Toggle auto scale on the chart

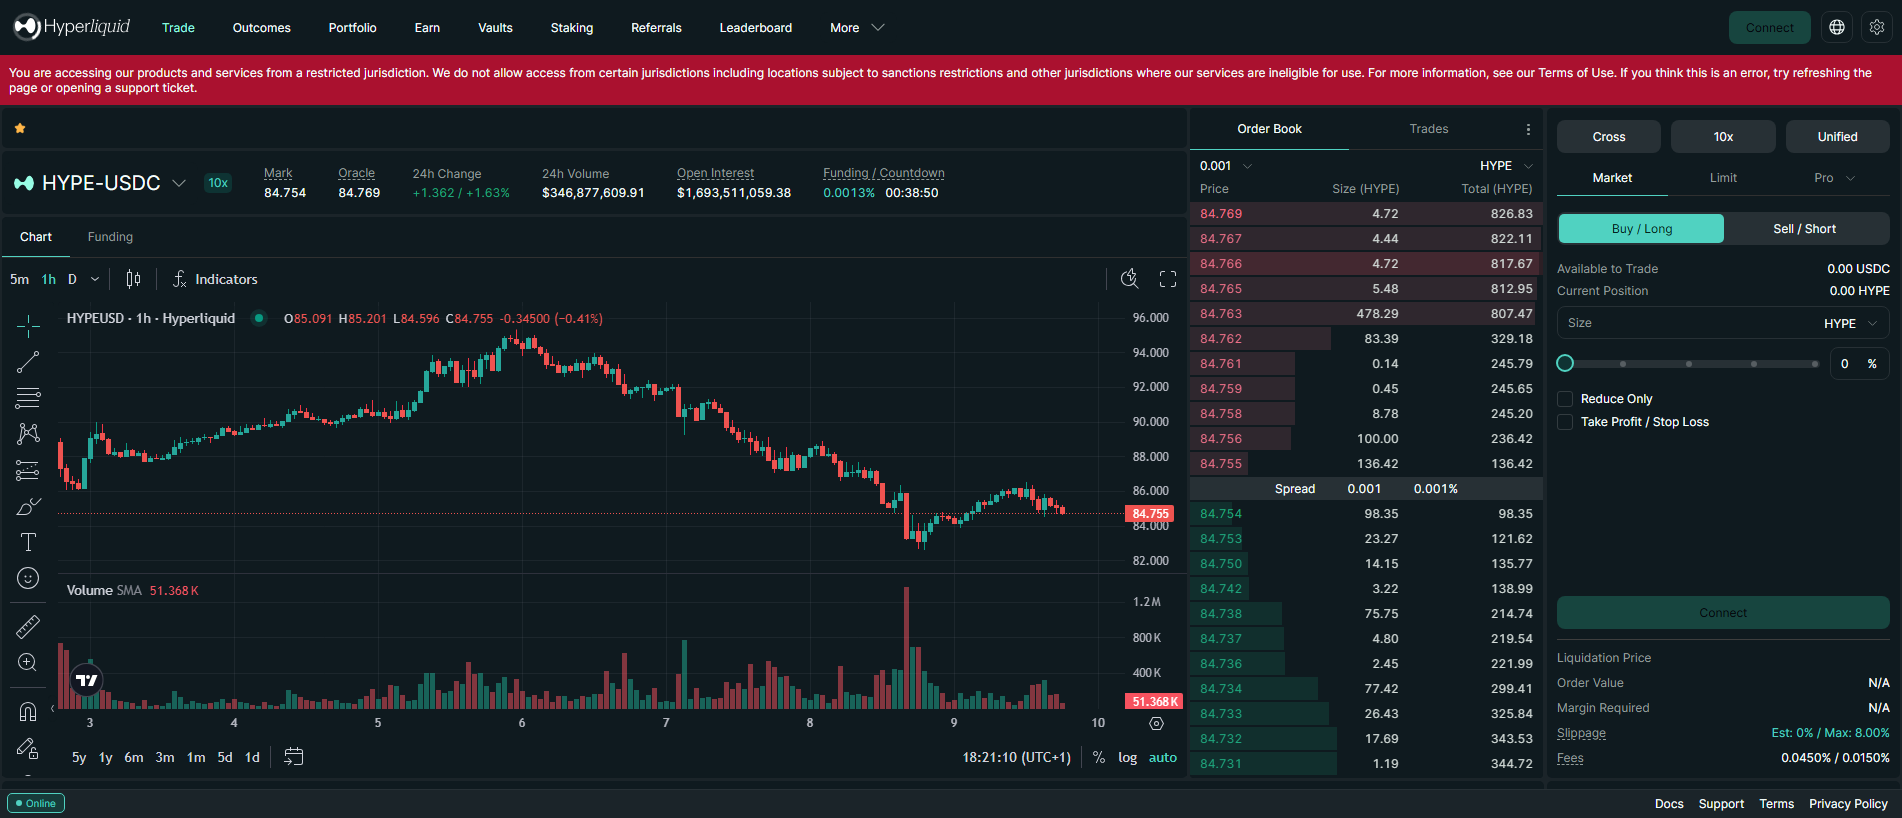coord(1163,757)
